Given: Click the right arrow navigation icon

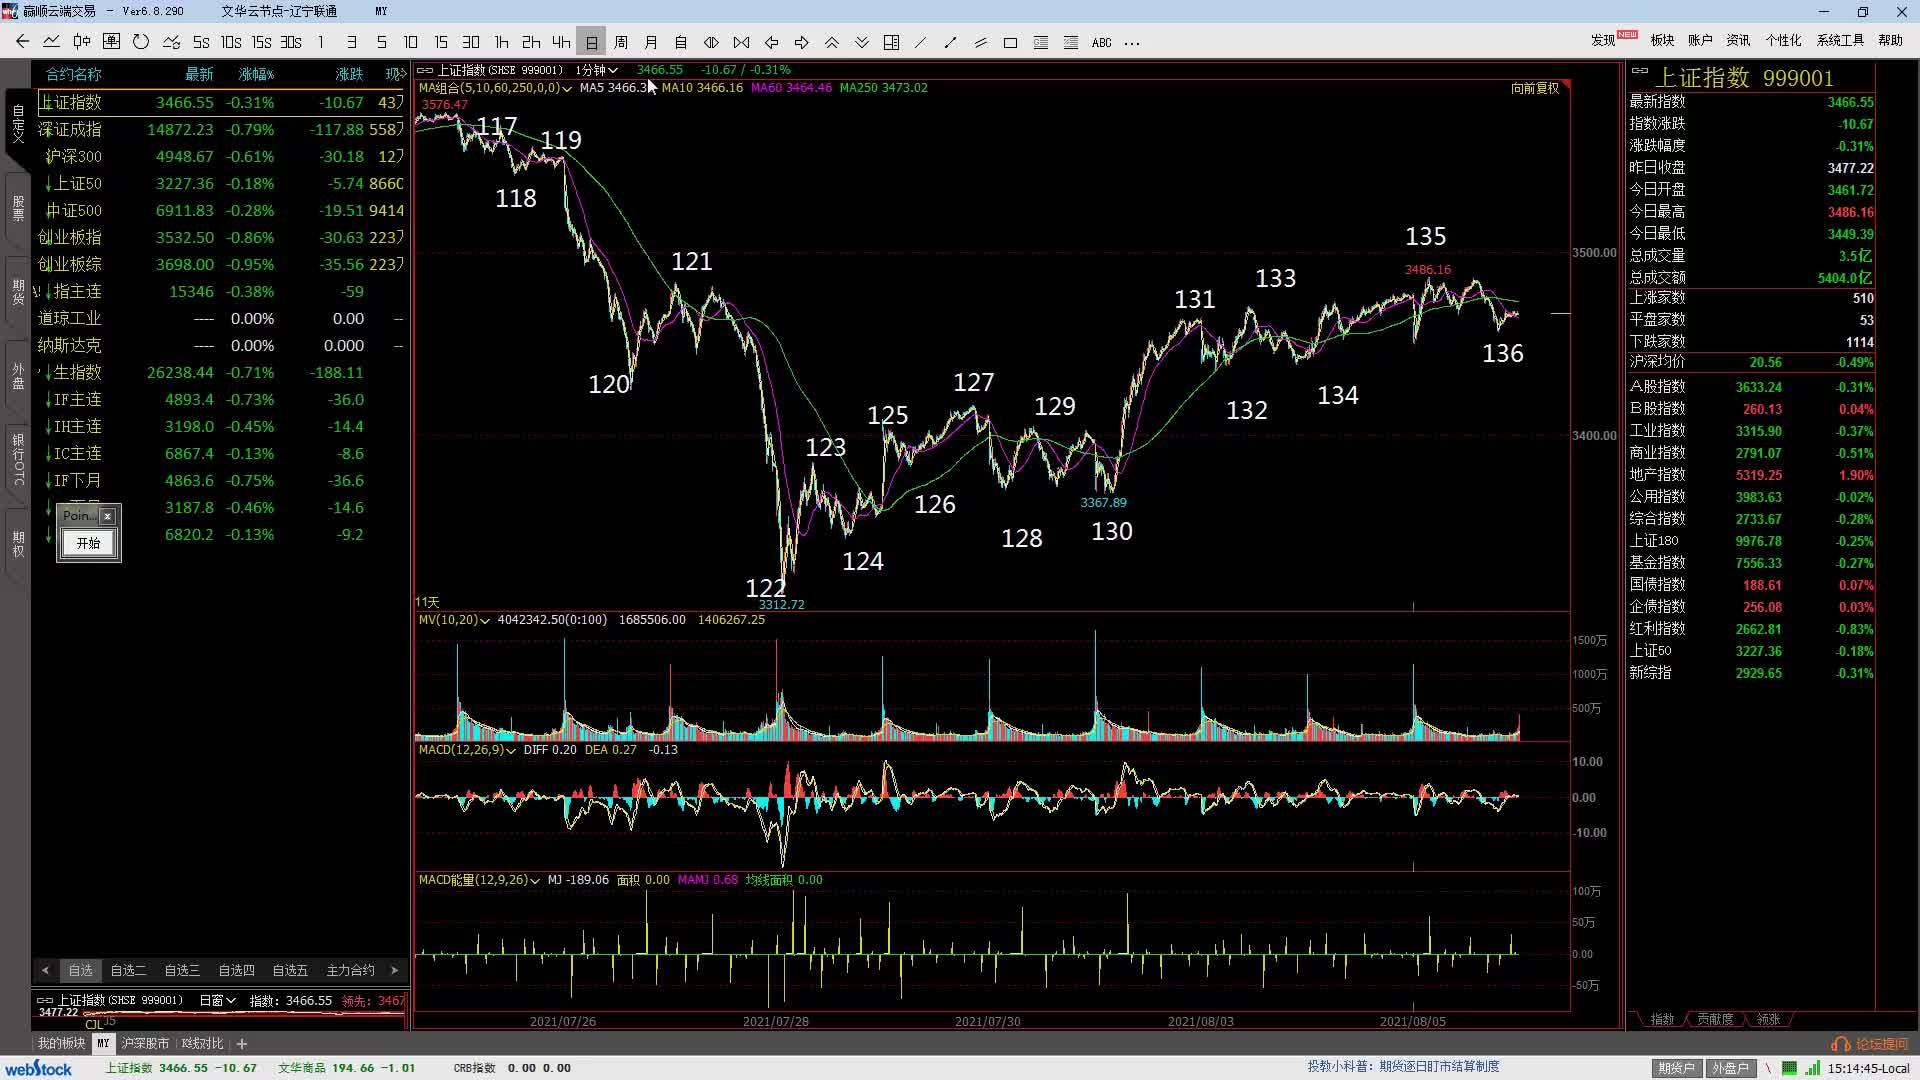Looking at the screenshot, I should click(x=801, y=42).
